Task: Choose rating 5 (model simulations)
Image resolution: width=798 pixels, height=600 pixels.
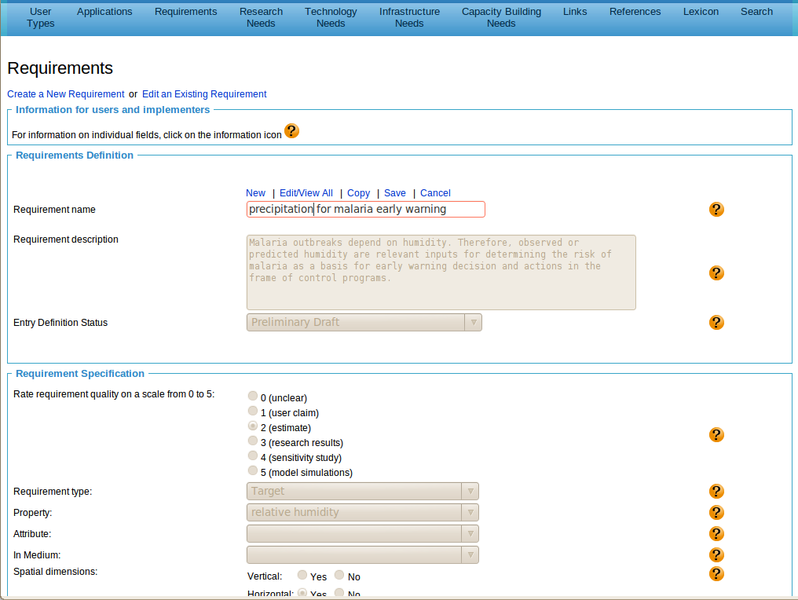Action: (252, 471)
